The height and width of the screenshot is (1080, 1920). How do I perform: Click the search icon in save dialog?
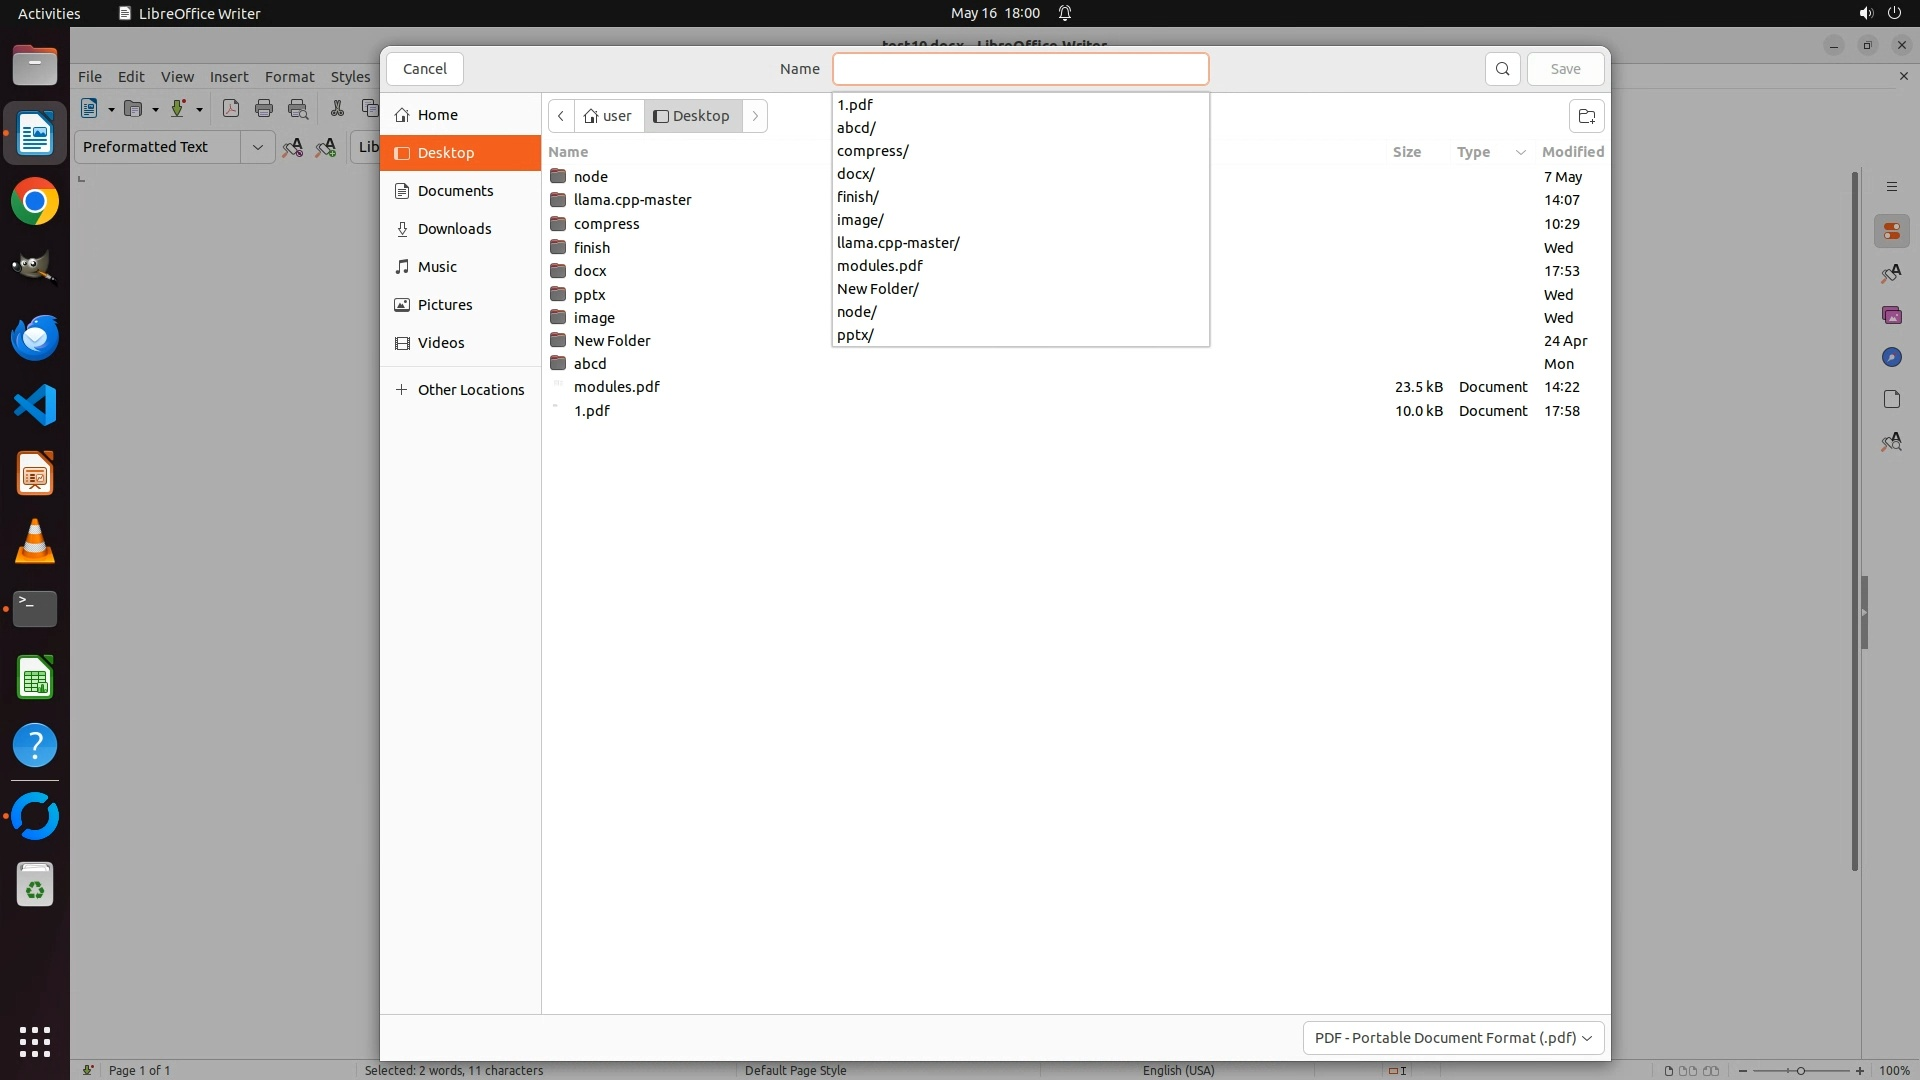tap(1502, 69)
